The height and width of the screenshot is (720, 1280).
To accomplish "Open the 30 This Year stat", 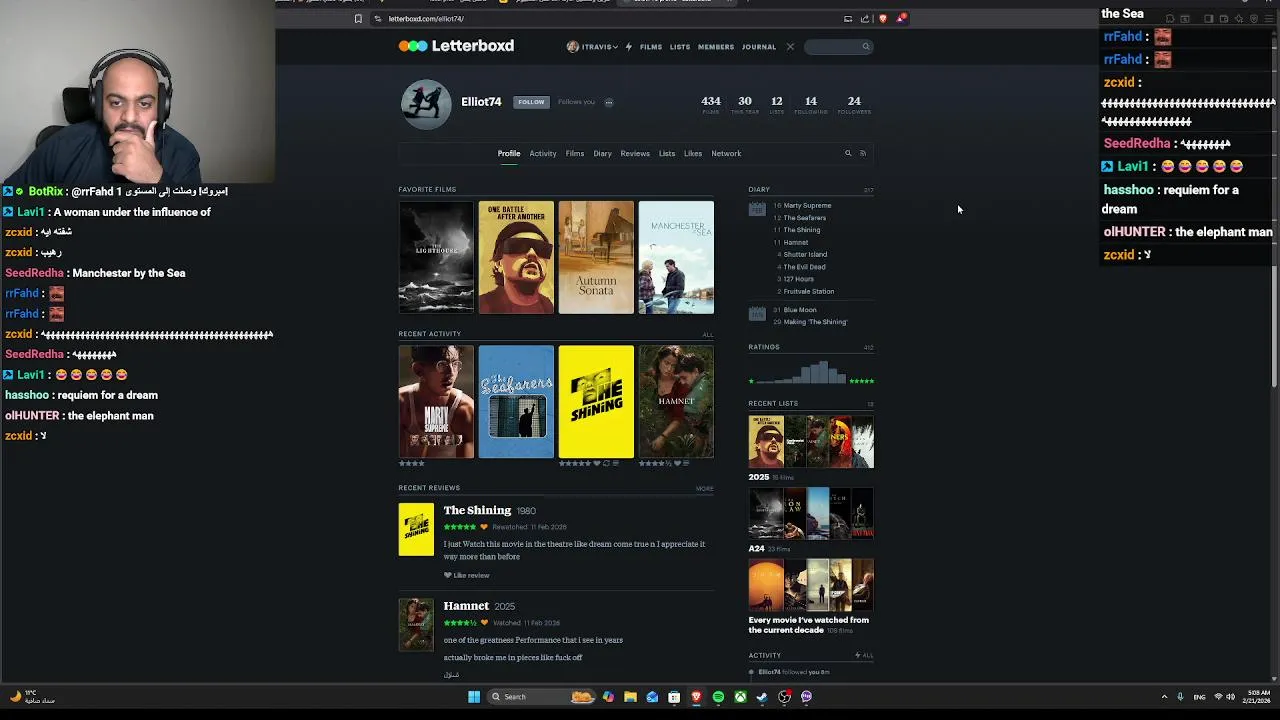I will 745,104.
